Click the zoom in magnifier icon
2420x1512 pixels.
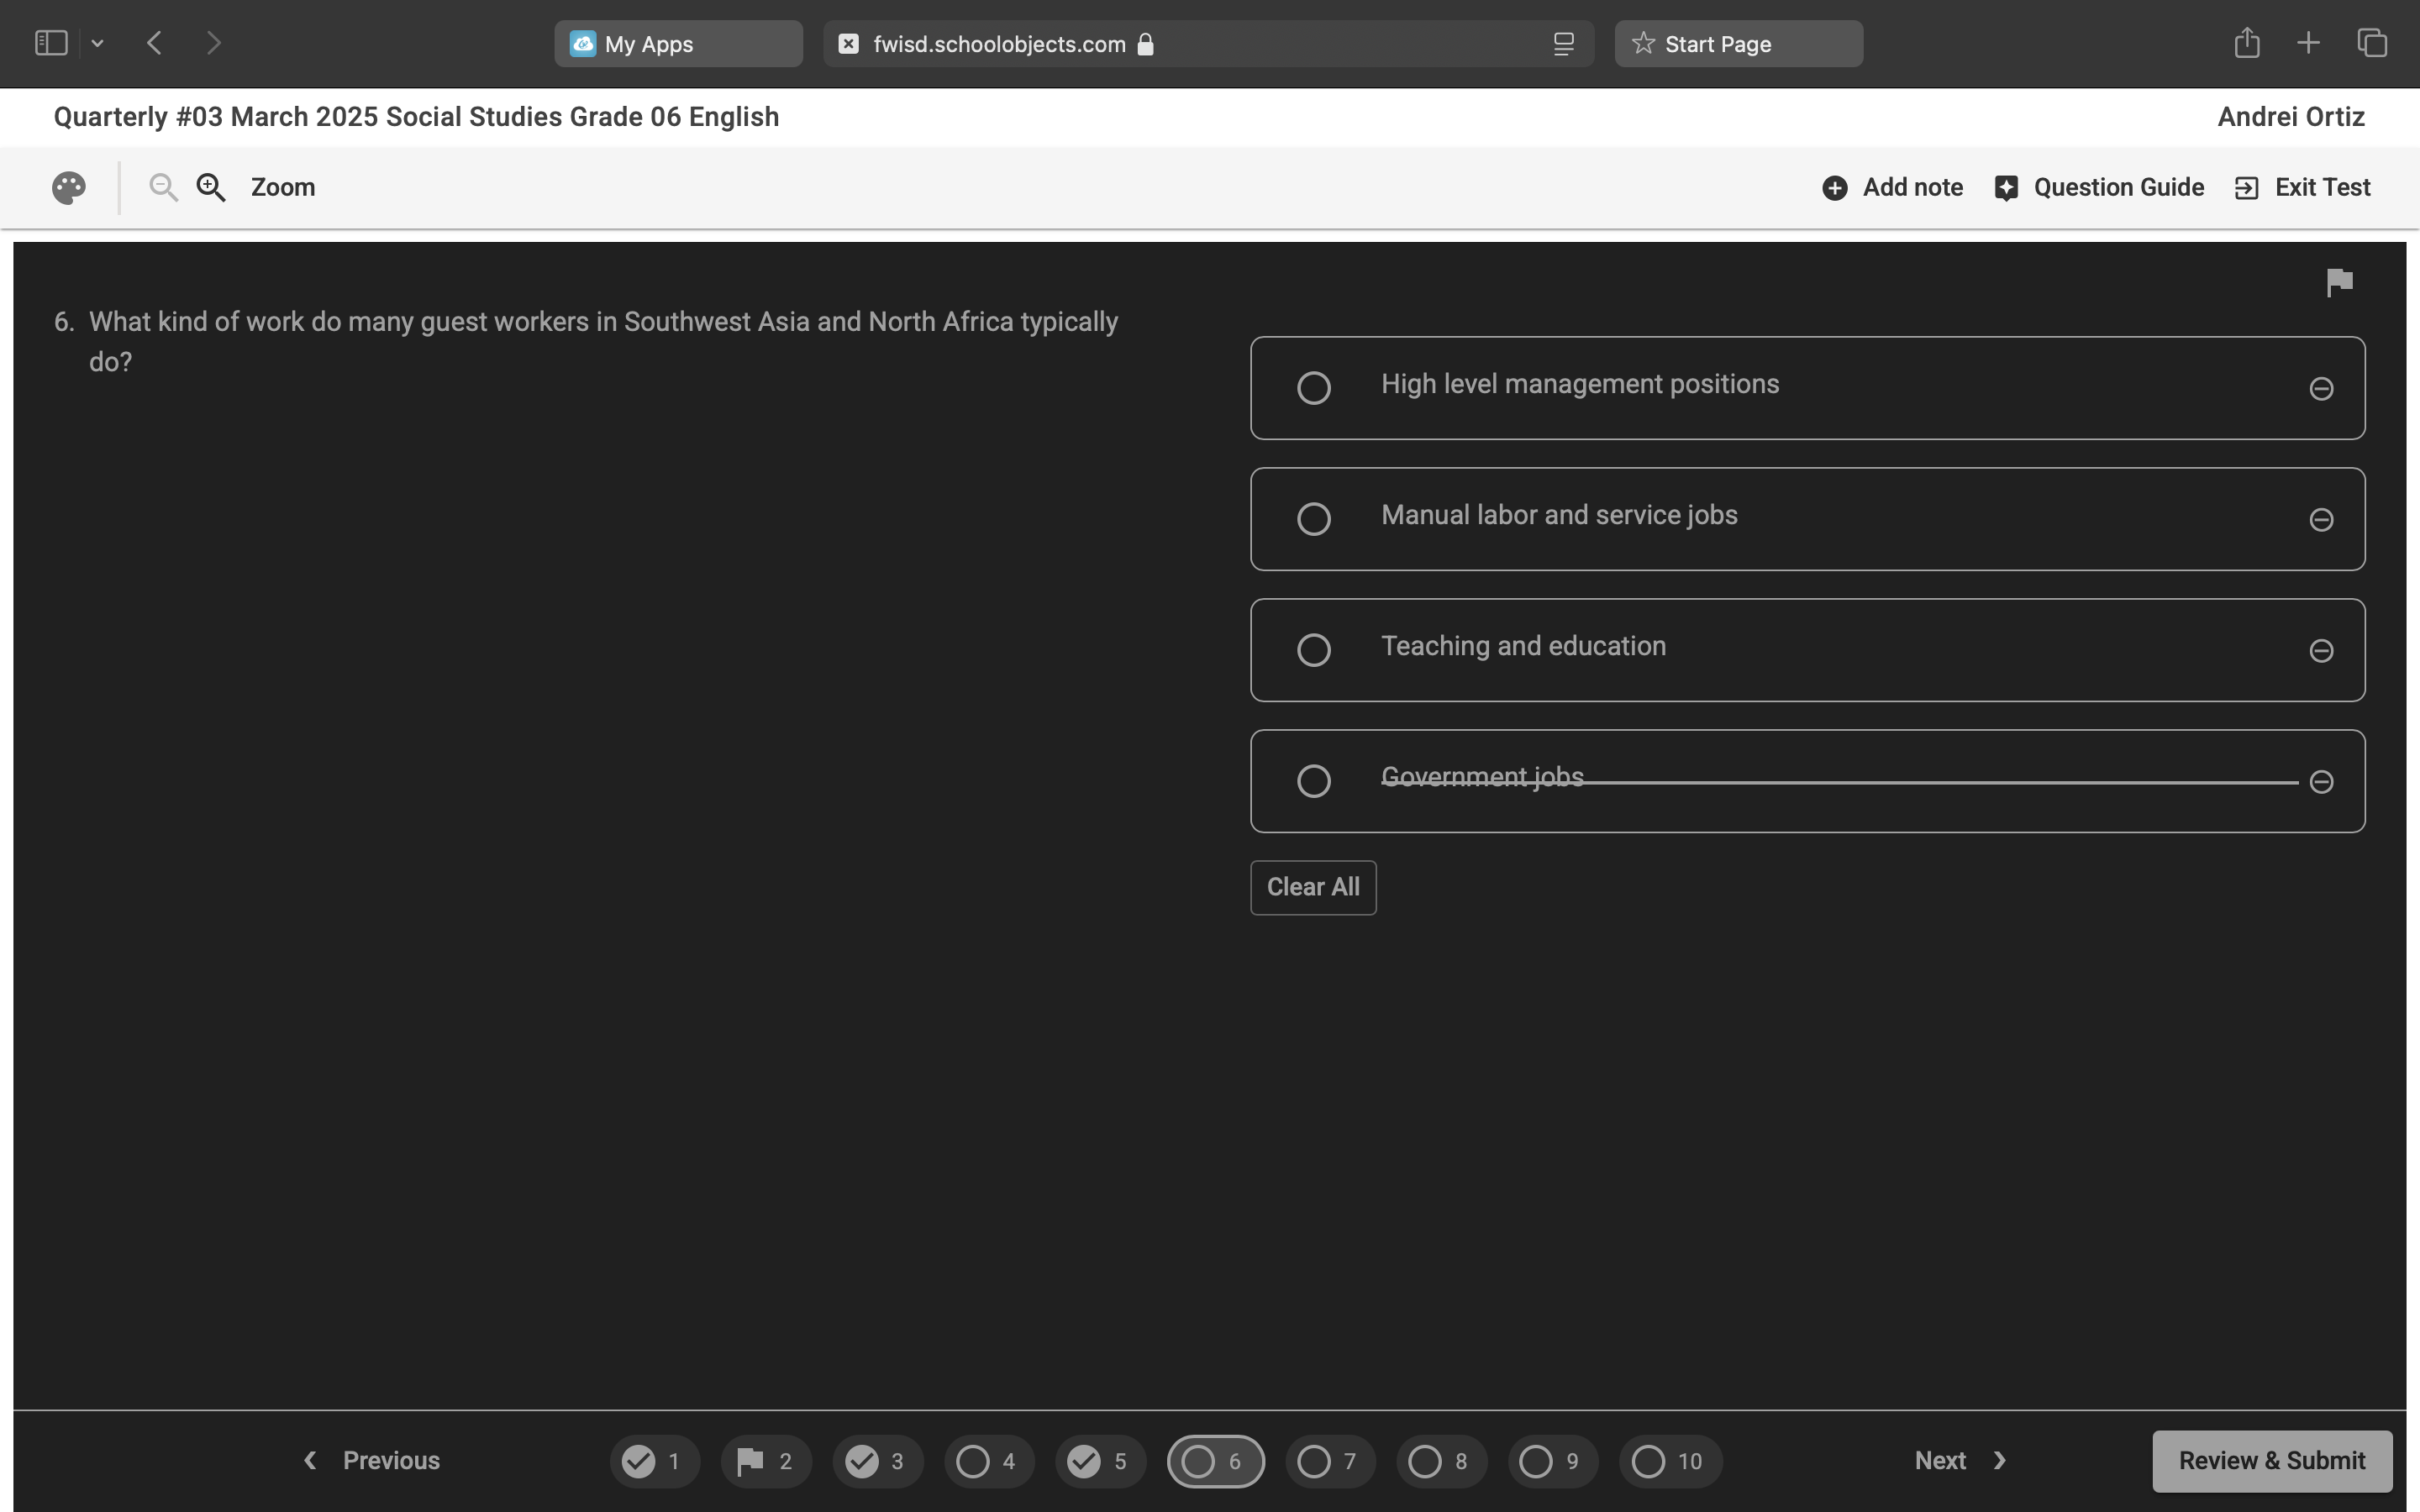point(211,188)
